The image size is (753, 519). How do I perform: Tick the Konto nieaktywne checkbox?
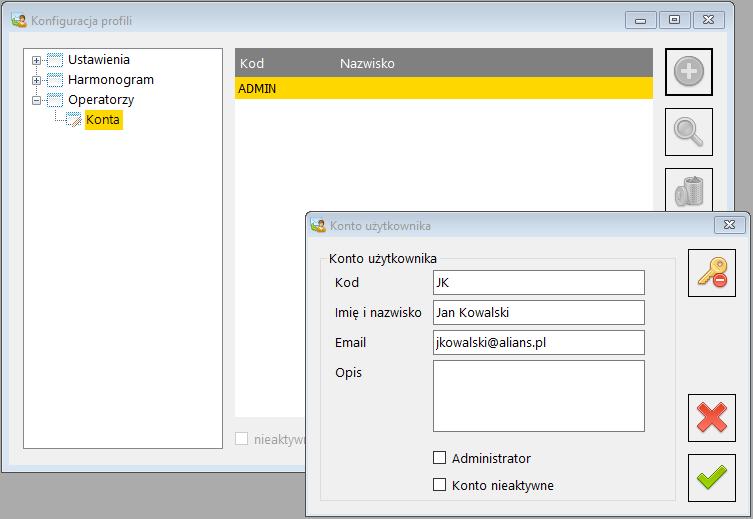pyautogui.click(x=439, y=484)
